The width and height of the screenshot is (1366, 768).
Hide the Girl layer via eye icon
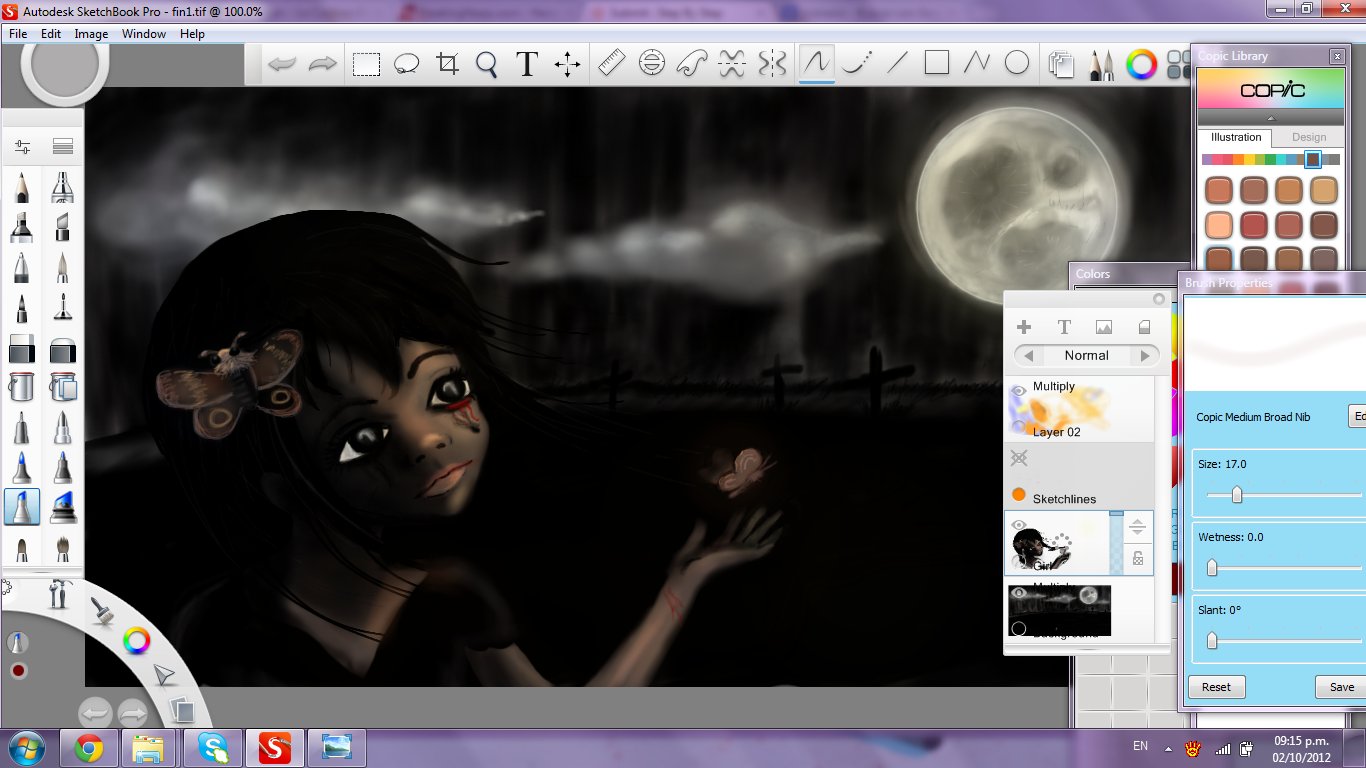click(1019, 525)
